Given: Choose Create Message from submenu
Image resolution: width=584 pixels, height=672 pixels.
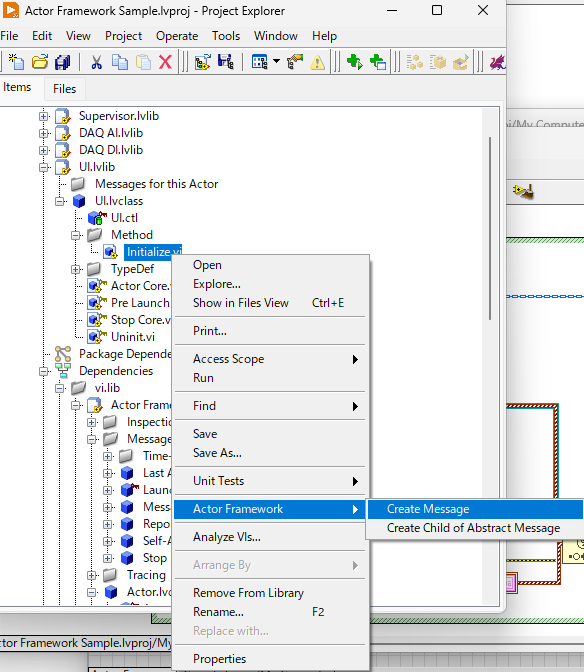Looking at the screenshot, I should pyautogui.click(x=475, y=509).
